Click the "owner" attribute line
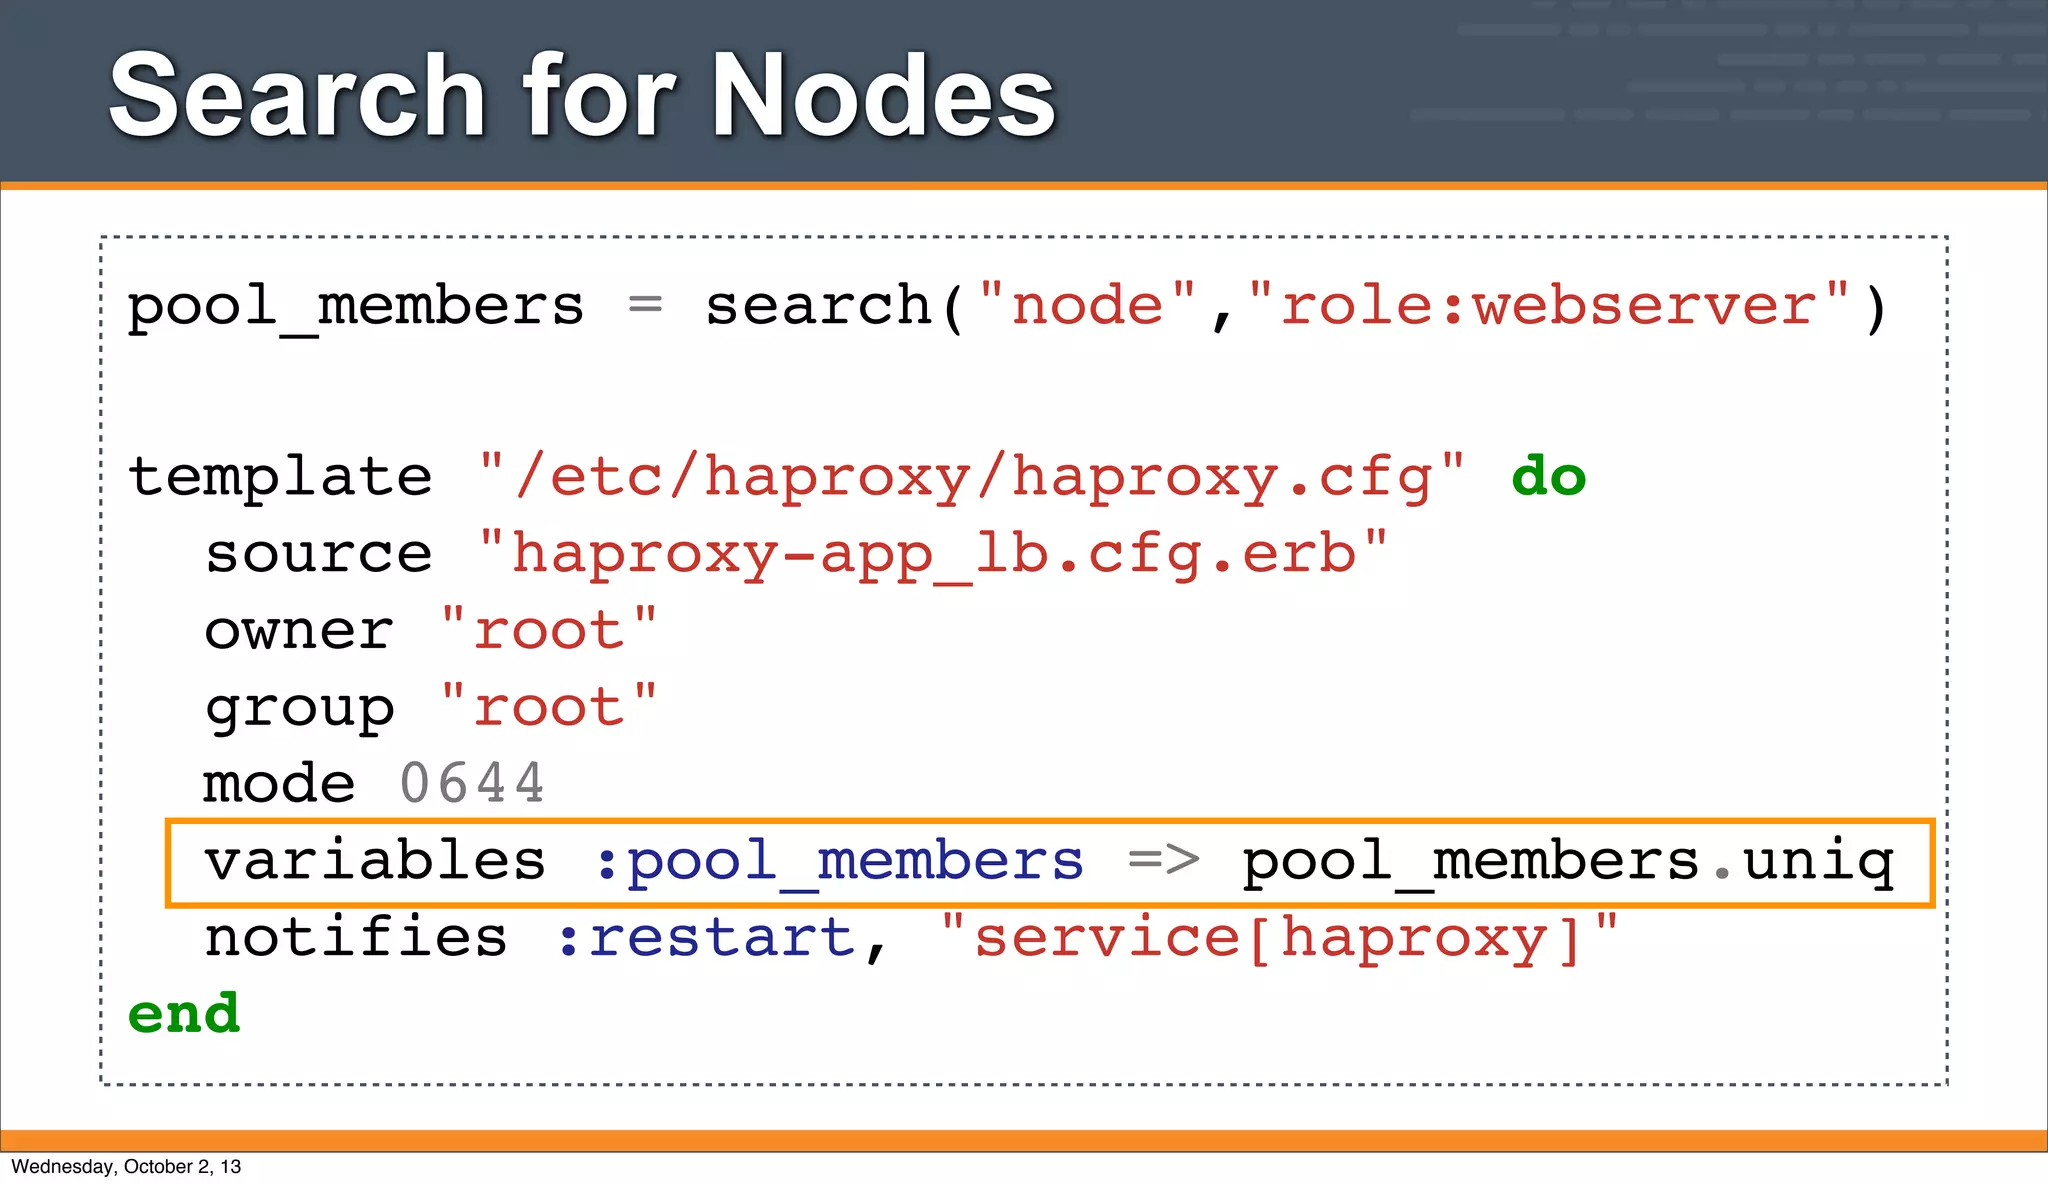Image resolution: width=2048 pixels, height=1184 pixels. (x=431, y=631)
